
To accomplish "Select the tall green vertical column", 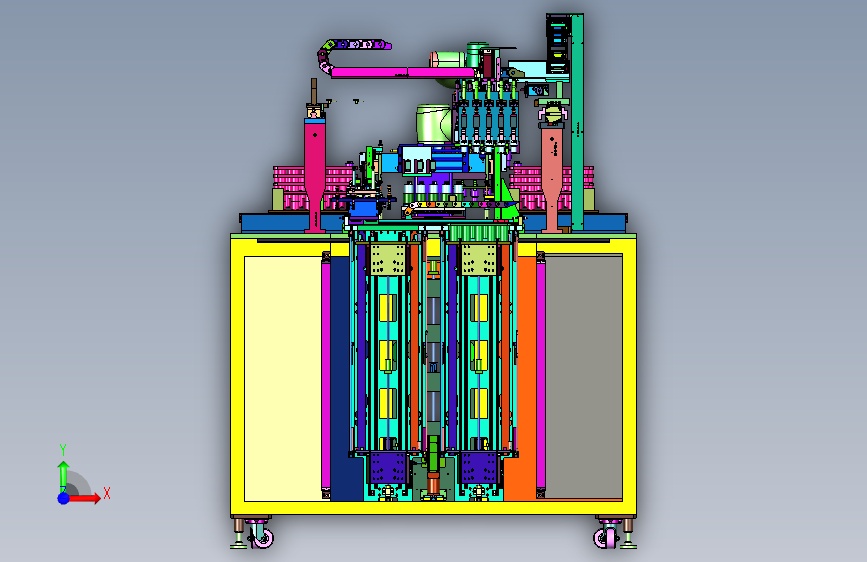I will (577, 122).
